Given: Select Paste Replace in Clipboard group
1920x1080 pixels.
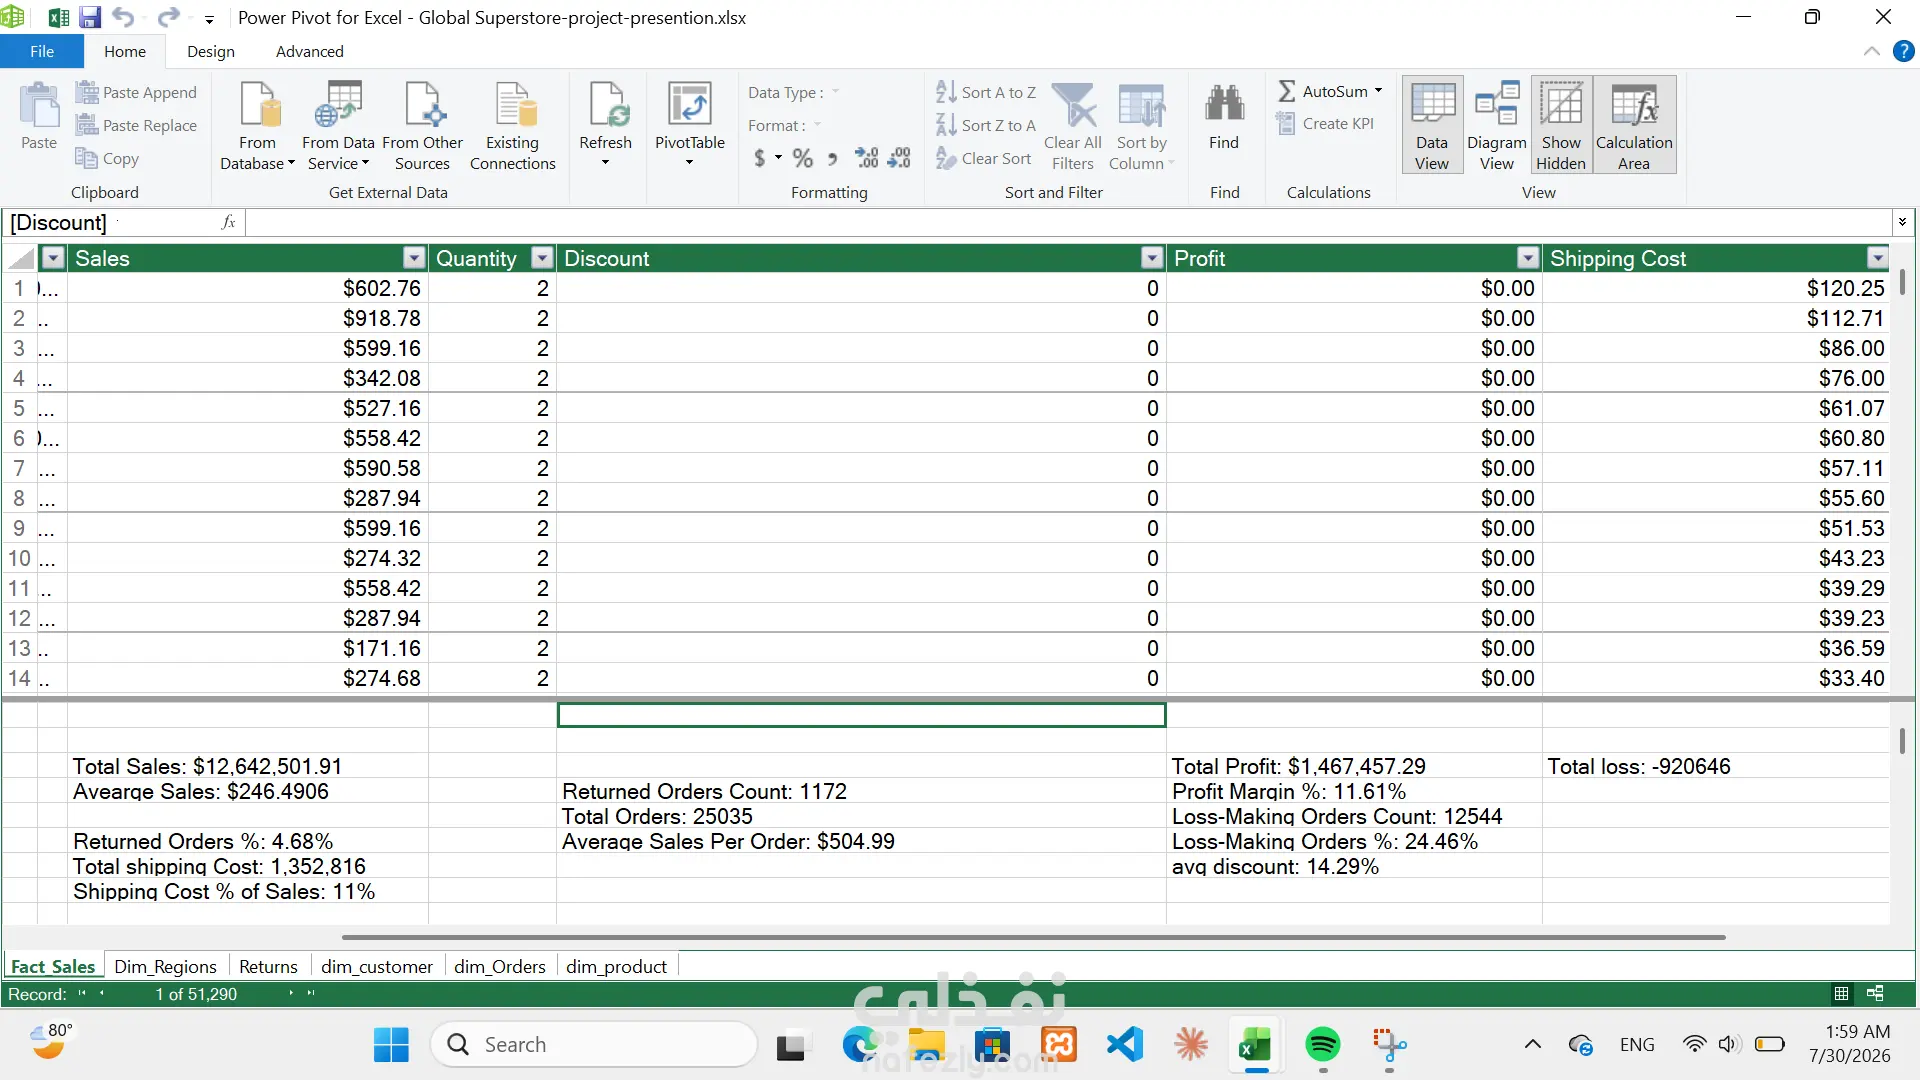Looking at the screenshot, I should pyautogui.click(x=136, y=125).
